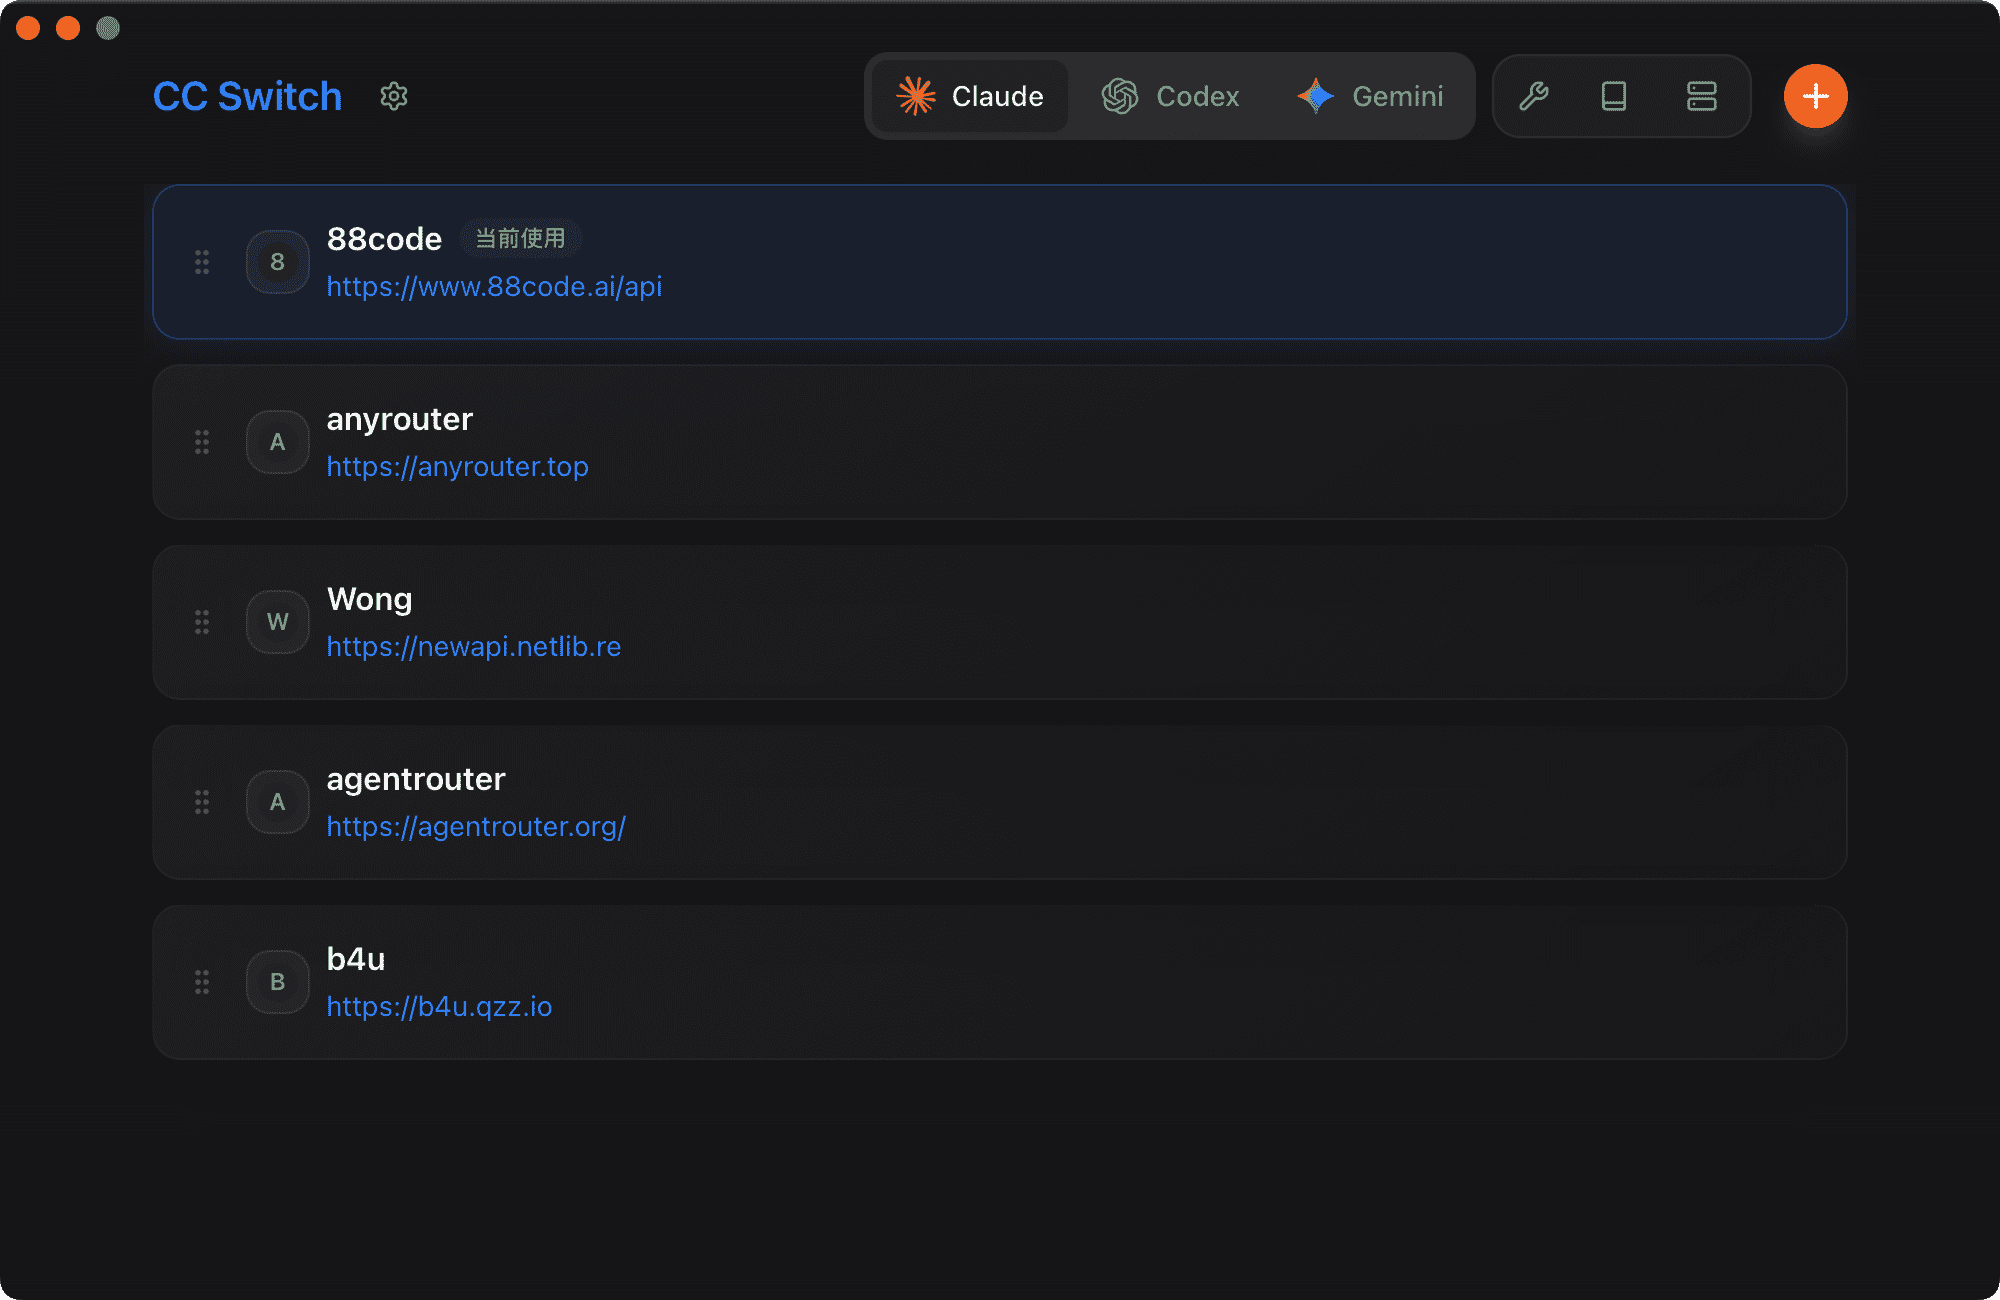
Task: Open the https://anyrouter.top link
Action: coord(457,467)
